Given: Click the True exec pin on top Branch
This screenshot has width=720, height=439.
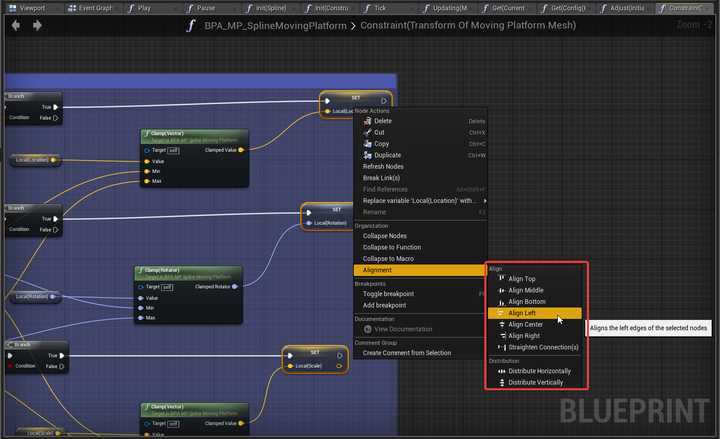Looking at the screenshot, I should point(56,107).
